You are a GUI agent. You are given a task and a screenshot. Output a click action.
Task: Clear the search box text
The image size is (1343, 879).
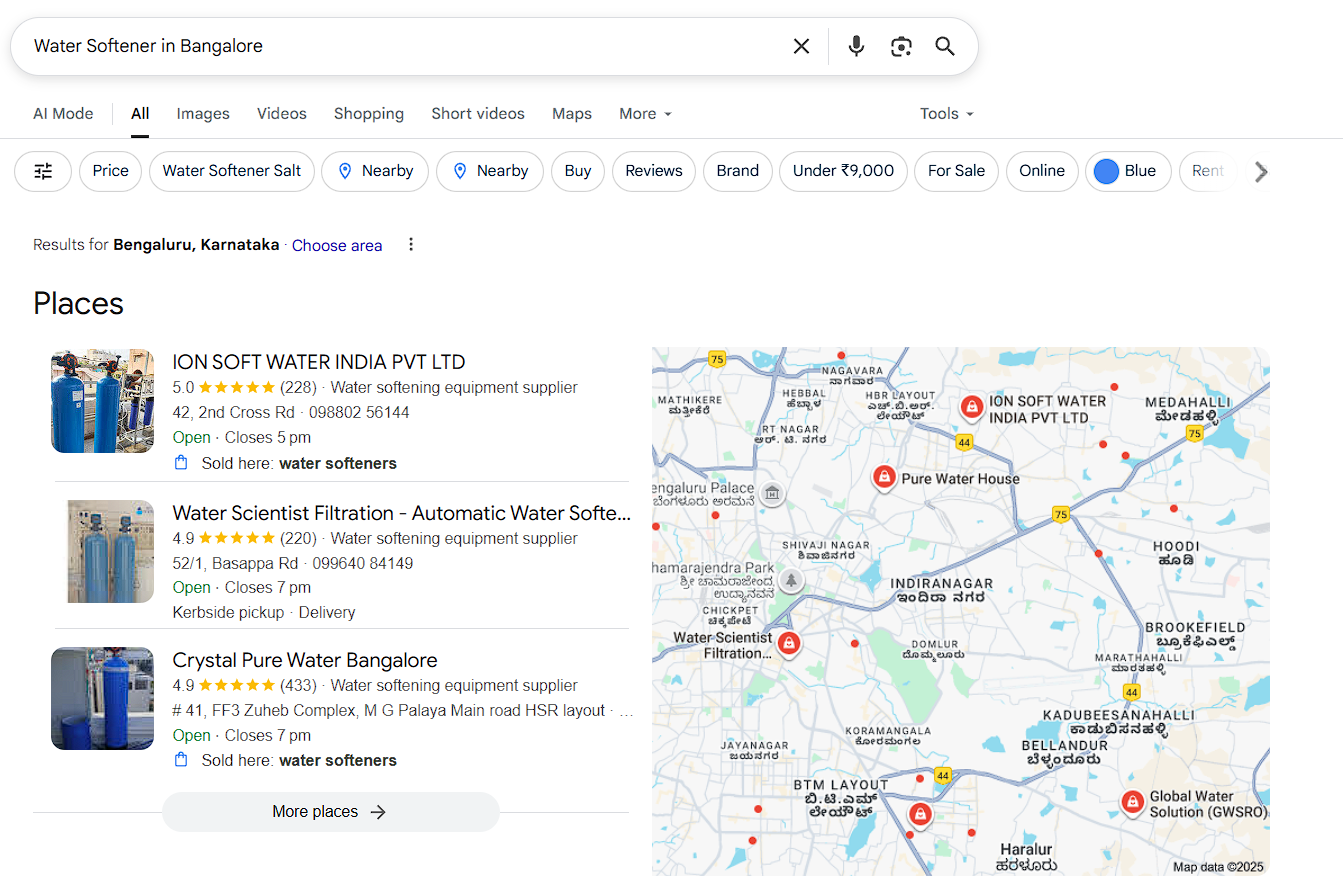pyautogui.click(x=801, y=46)
